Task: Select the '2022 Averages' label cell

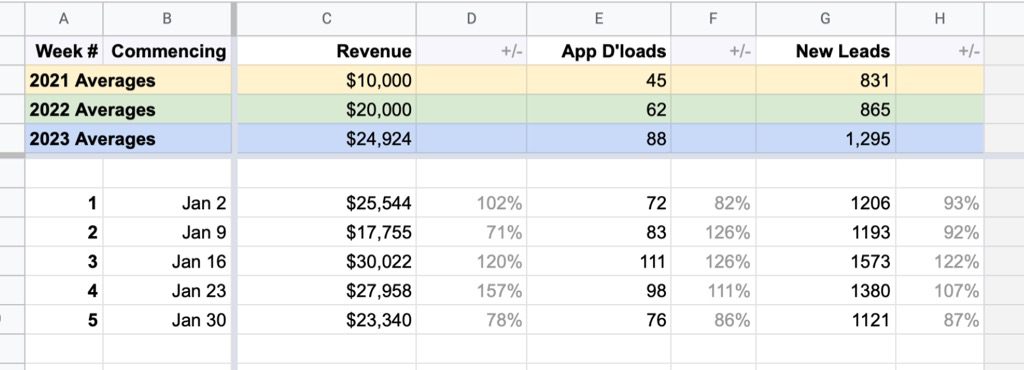Action: tap(129, 109)
